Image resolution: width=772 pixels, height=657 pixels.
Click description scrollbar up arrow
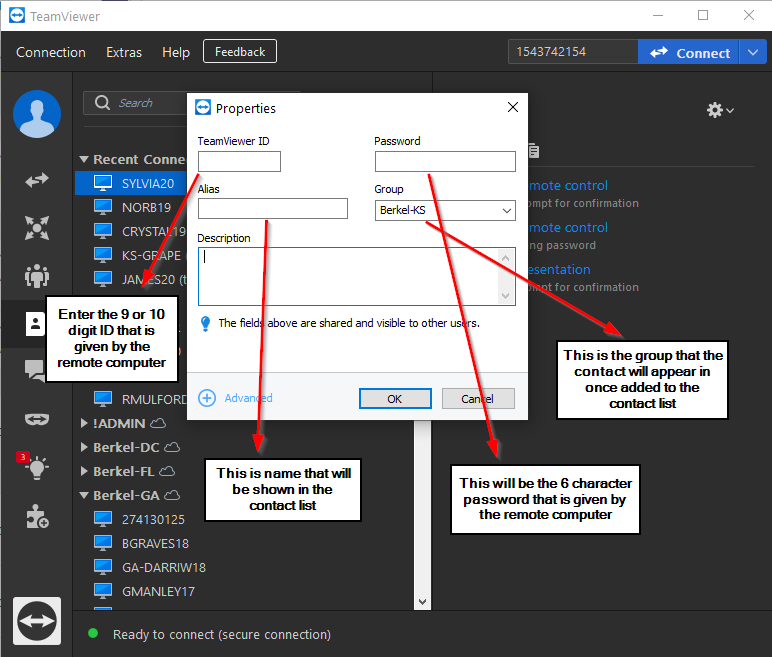tap(505, 258)
